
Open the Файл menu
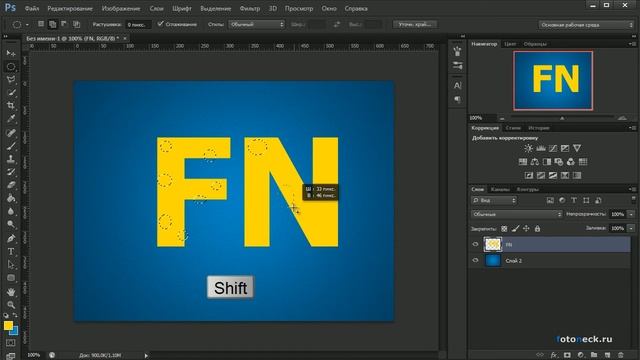32,8
